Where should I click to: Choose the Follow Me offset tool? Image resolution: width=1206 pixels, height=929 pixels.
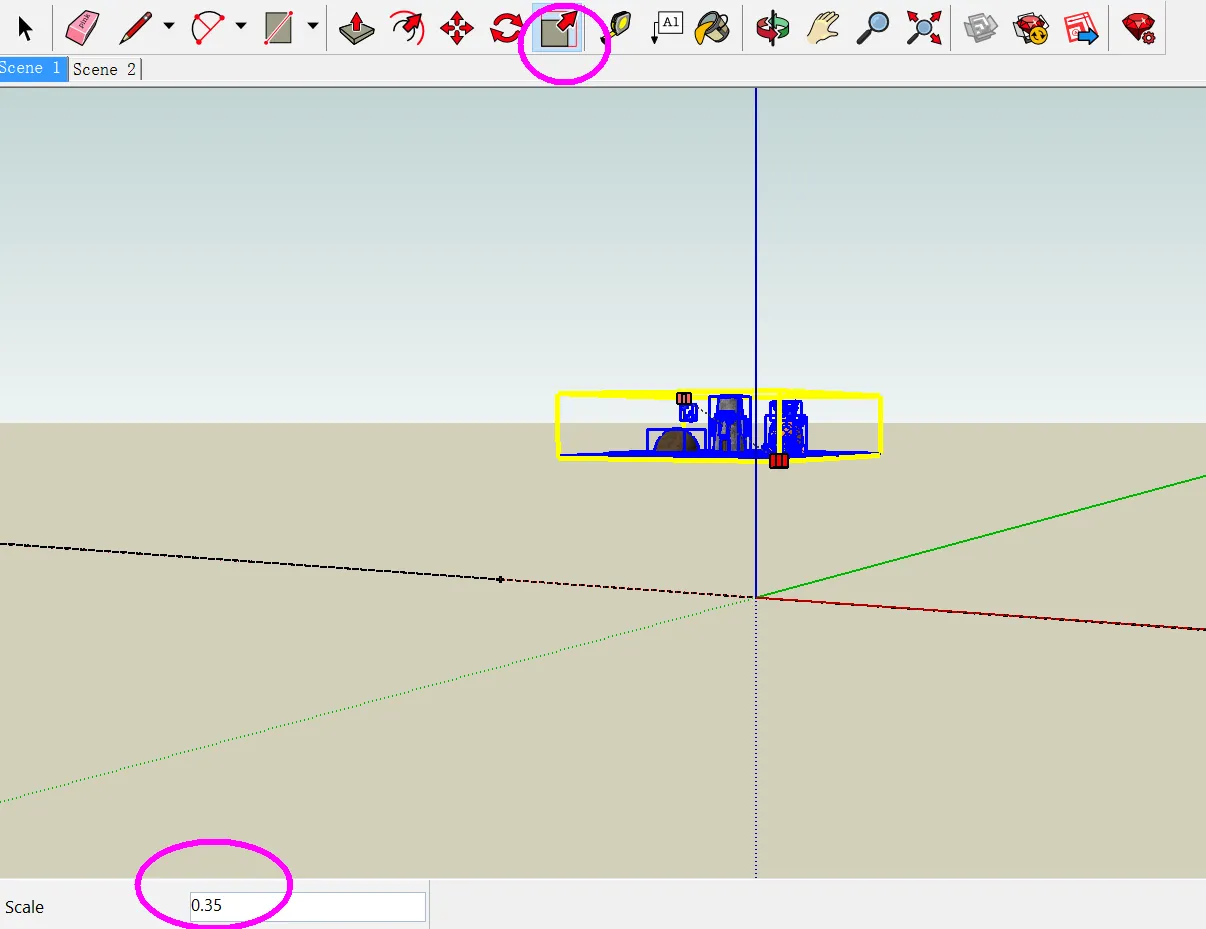(x=407, y=27)
